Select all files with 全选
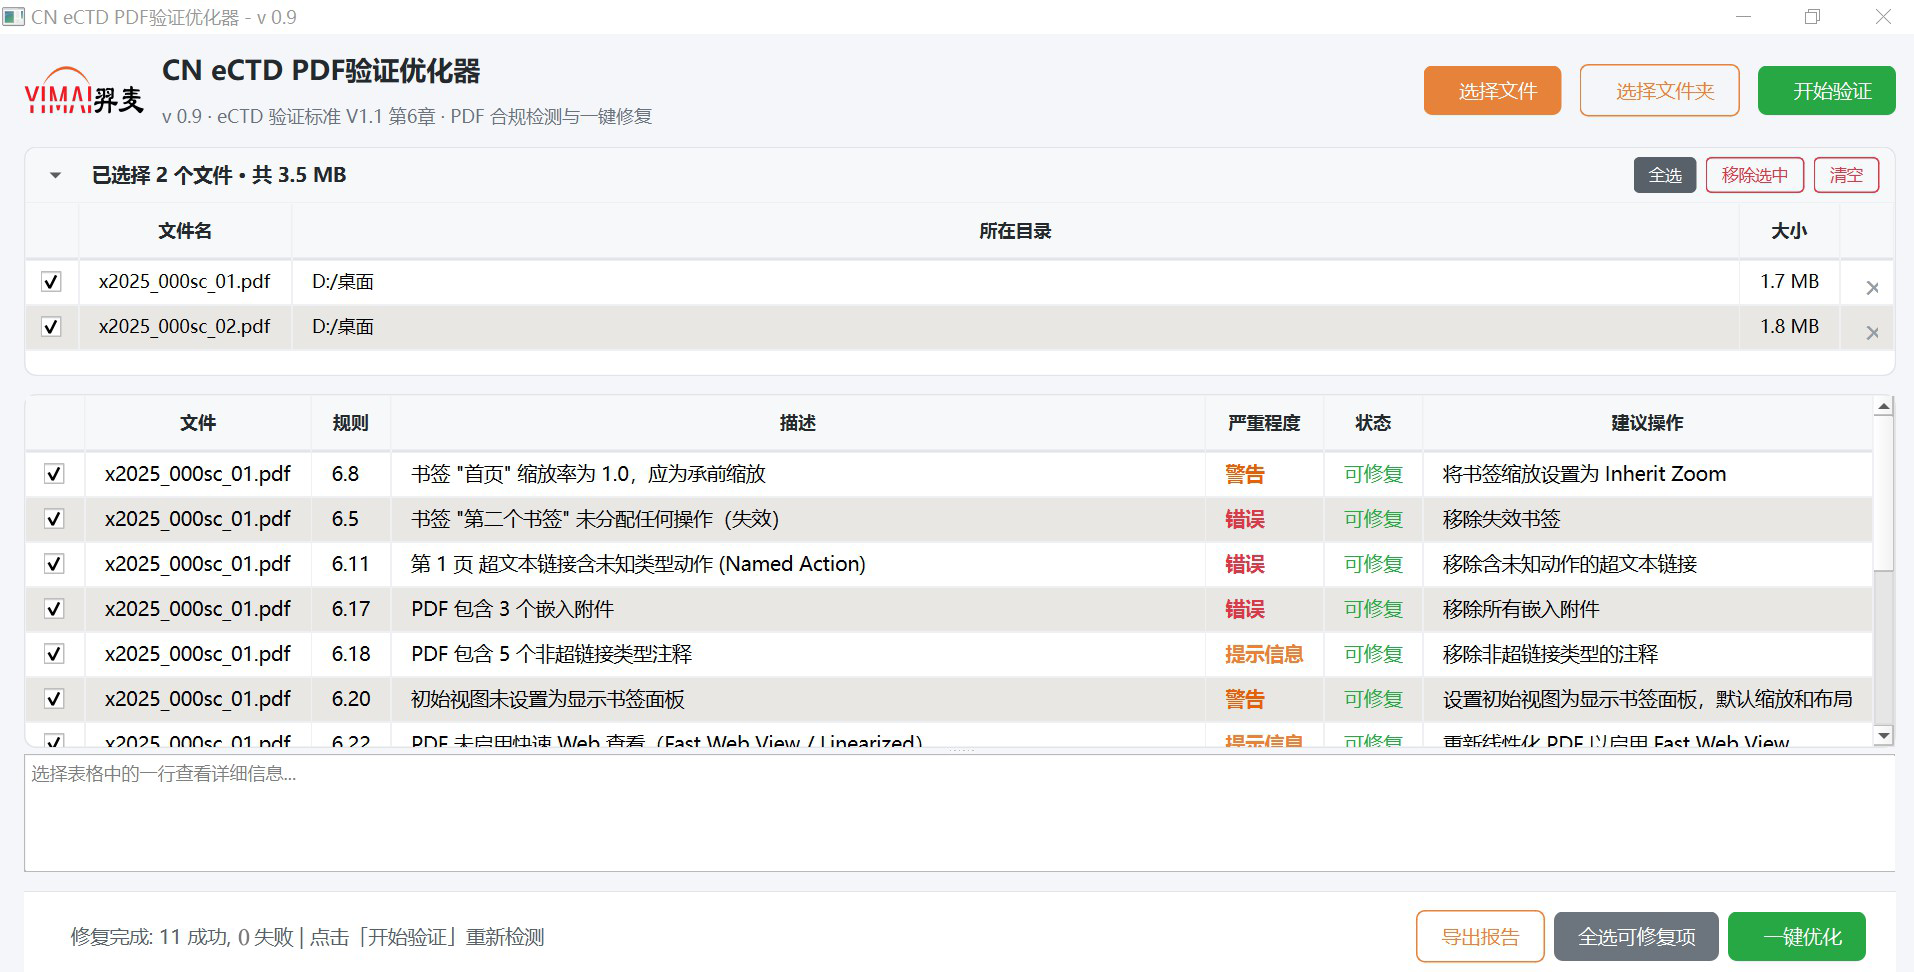 [1665, 175]
